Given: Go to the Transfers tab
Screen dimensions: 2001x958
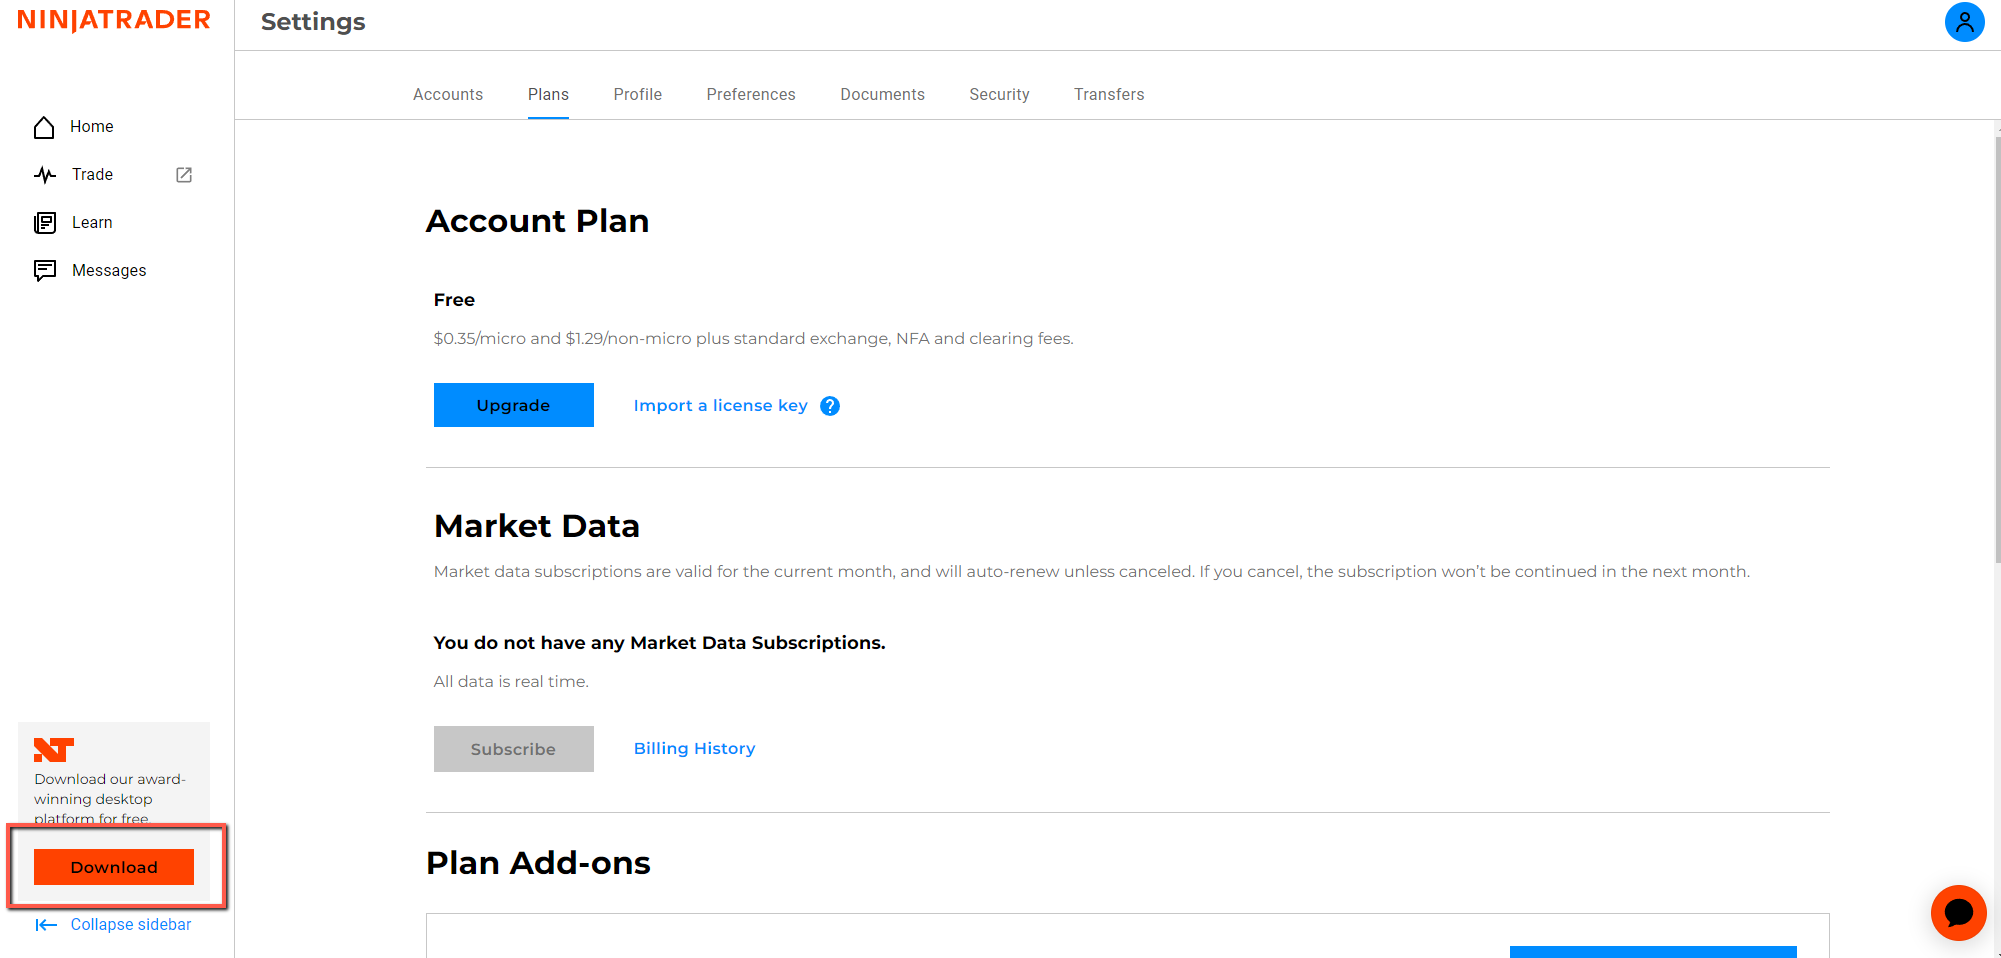Looking at the screenshot, I should (1109, 94).
